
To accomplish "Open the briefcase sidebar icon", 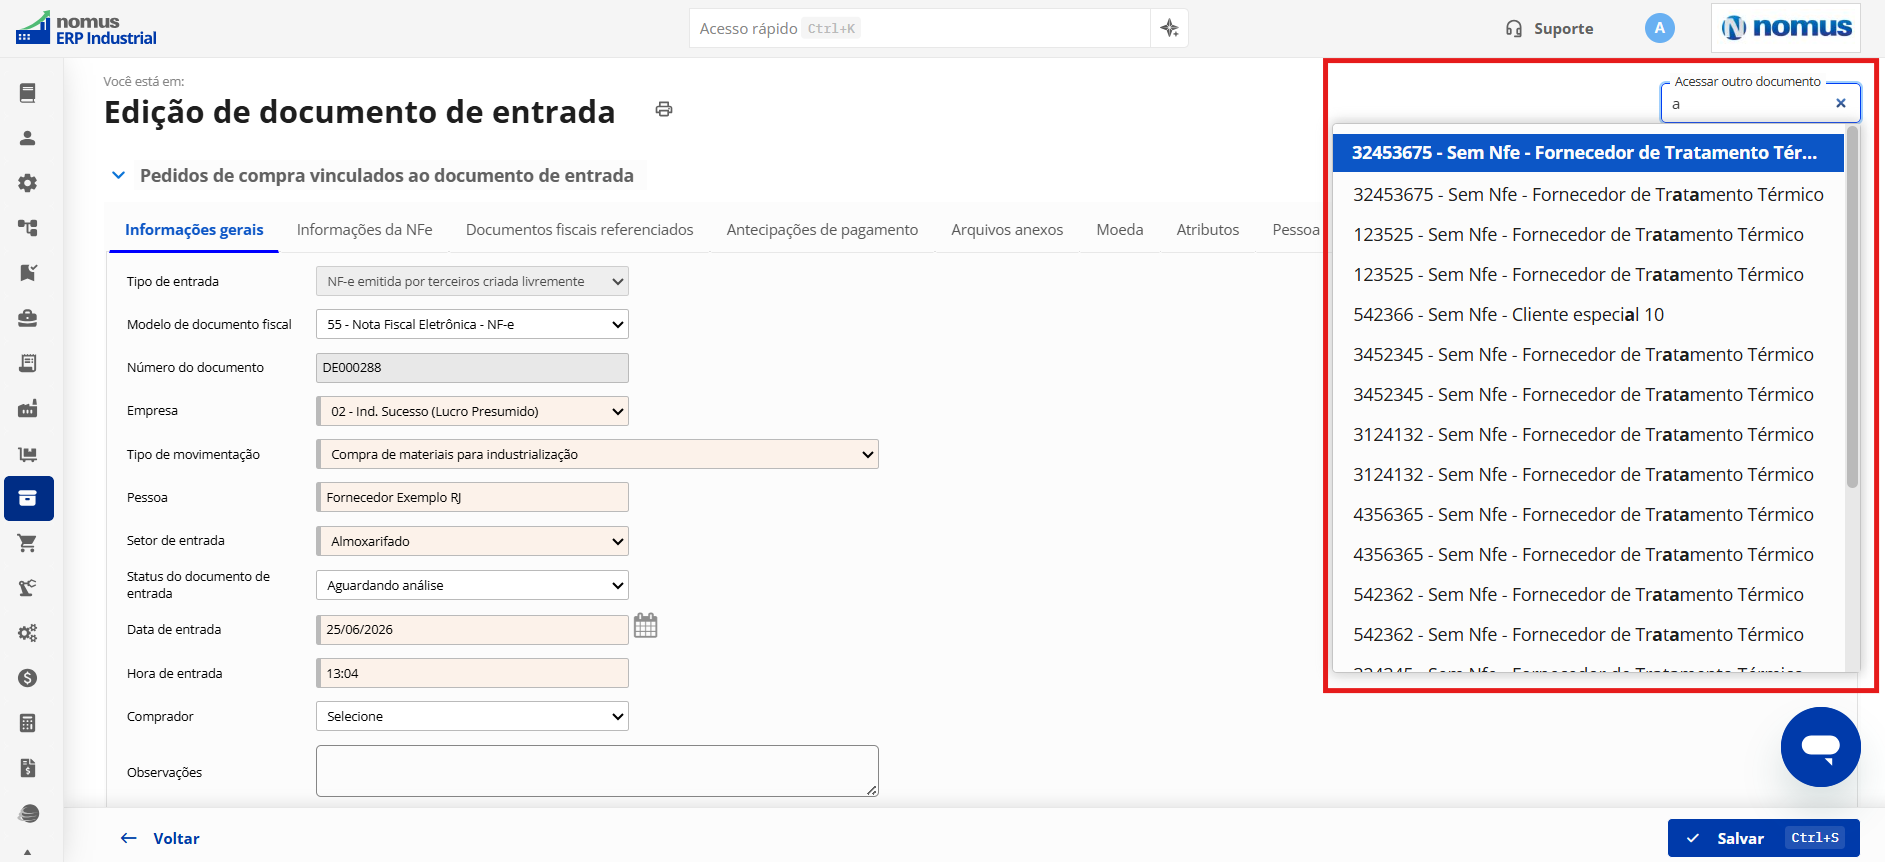I will click(x=28, y=318).
